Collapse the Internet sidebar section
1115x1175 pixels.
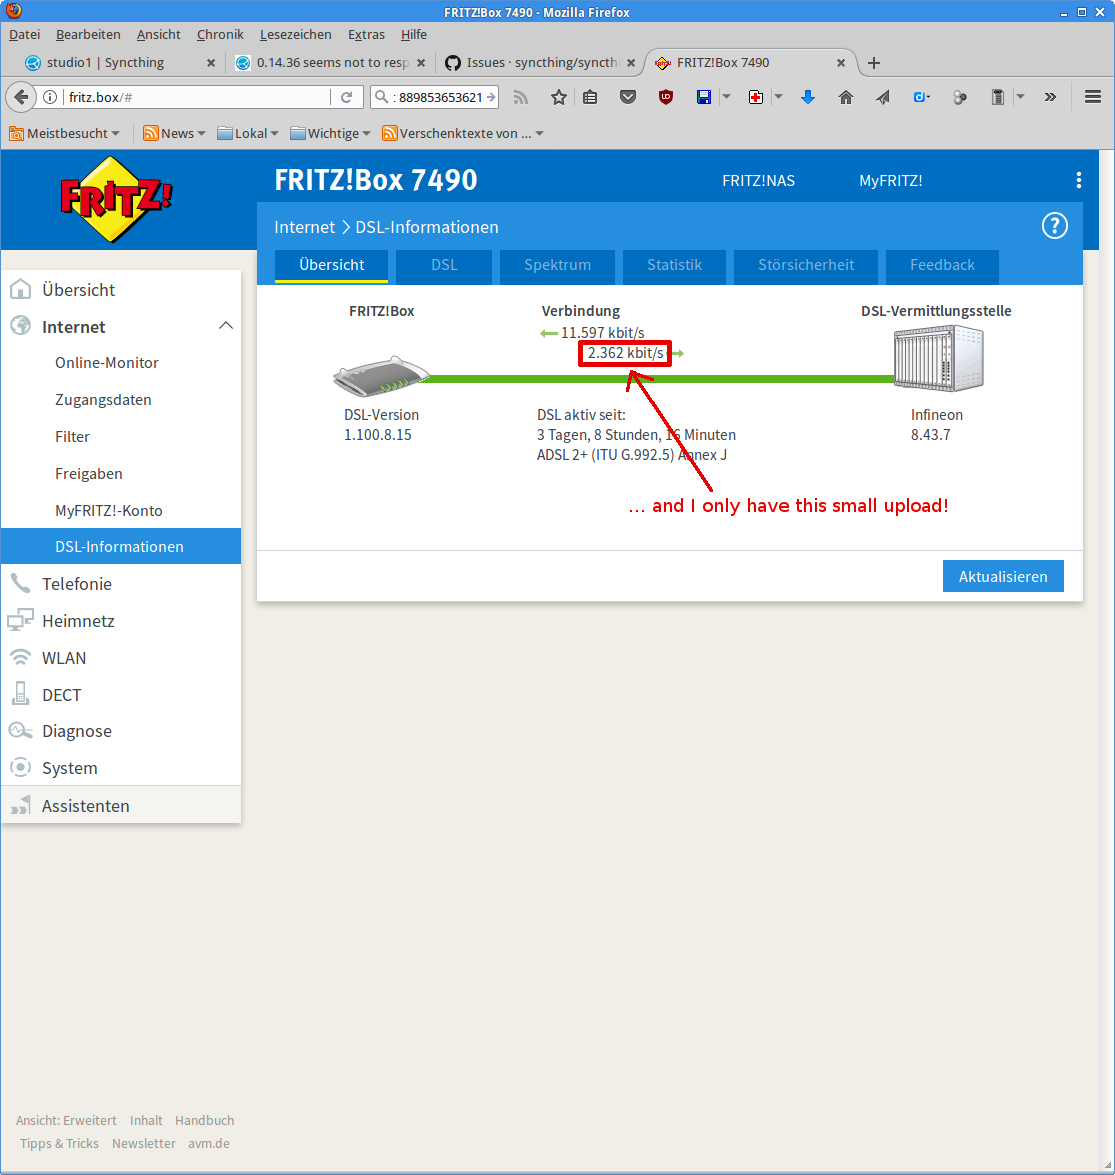point(226,326)
